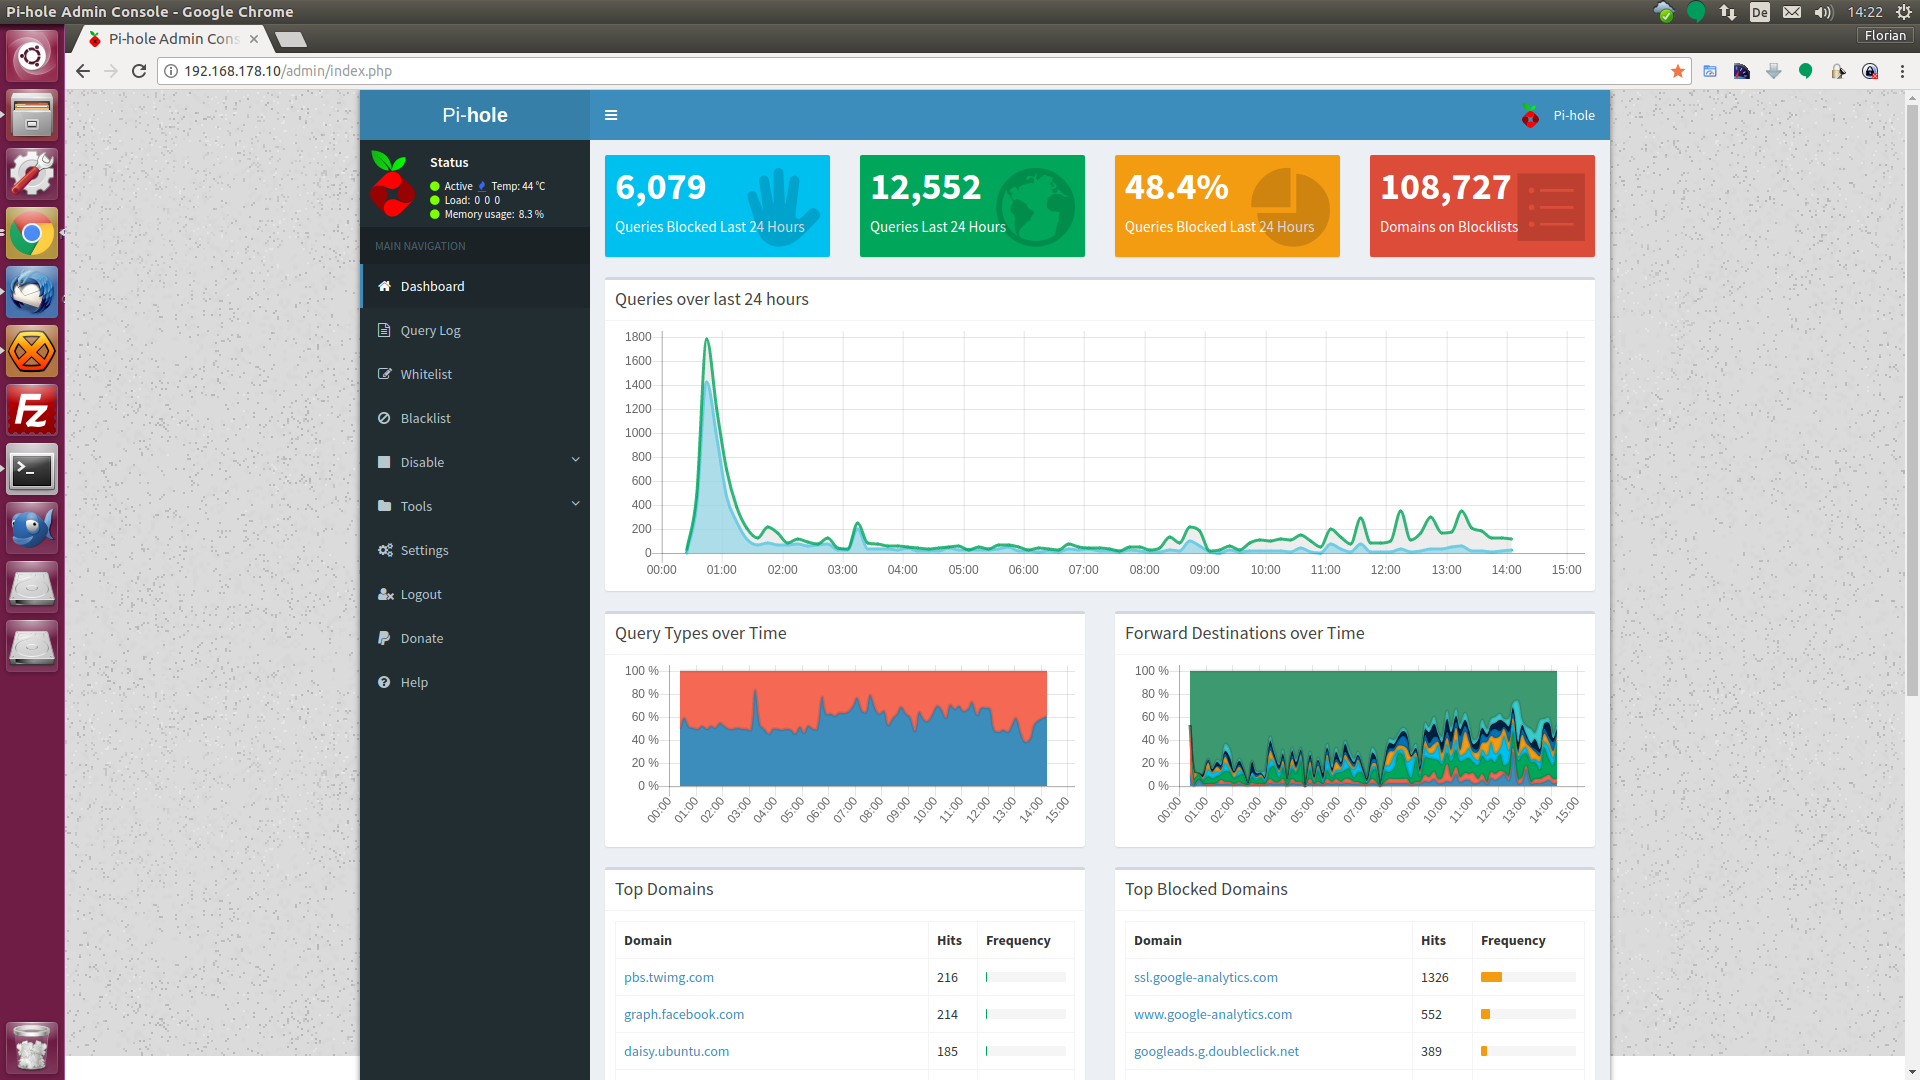Click the 12,552 Queries Last 24 Hours card
Screen dimensions: 1920x1080
(972, 206)
